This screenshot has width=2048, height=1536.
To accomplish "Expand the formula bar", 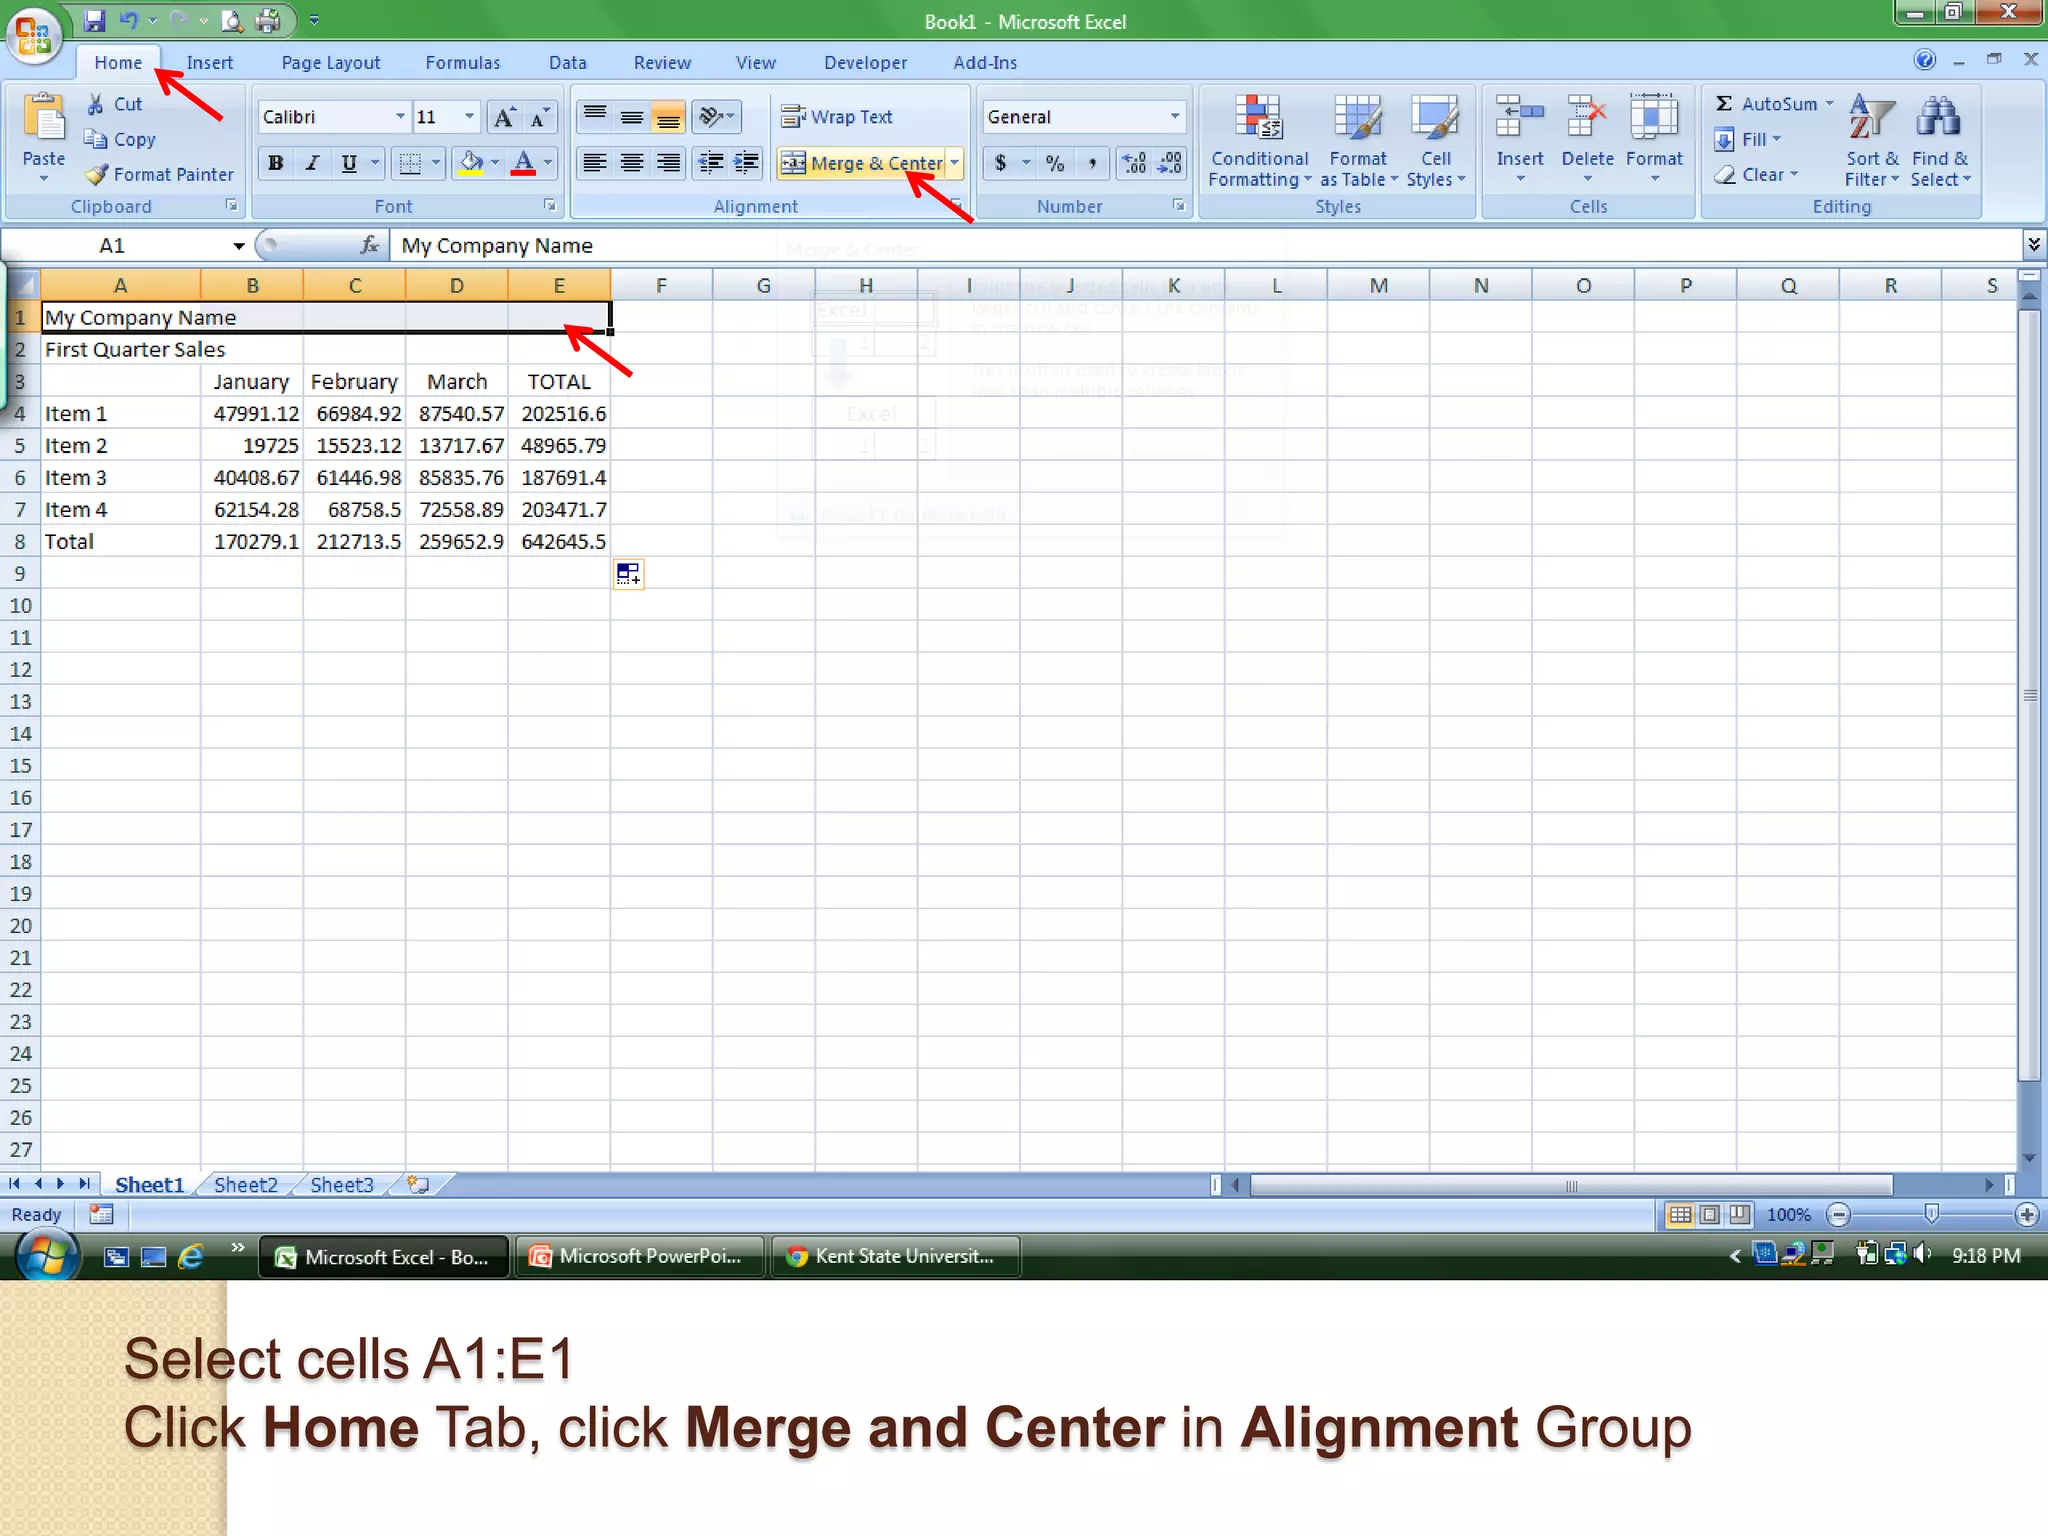I will pos(2033,244).
